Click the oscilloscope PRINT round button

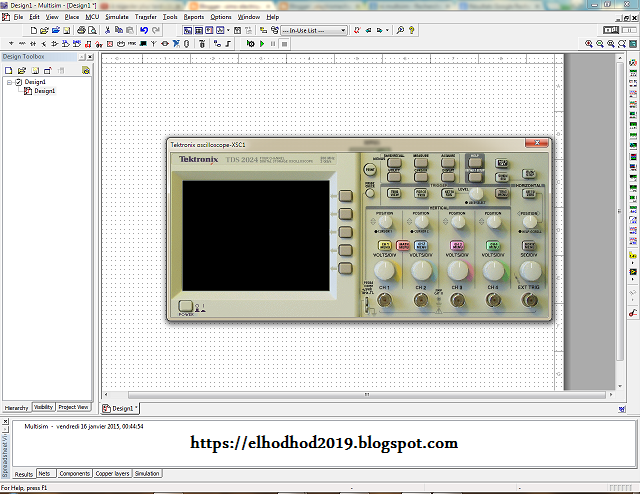(x=370, y=169)
